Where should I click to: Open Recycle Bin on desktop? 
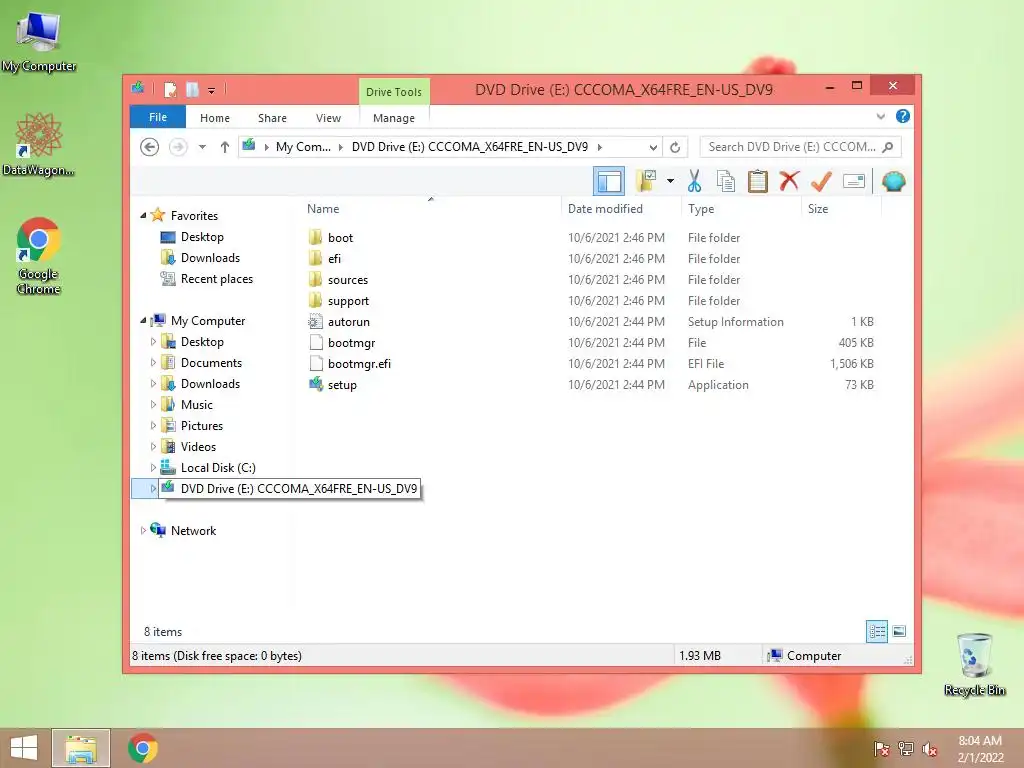974,664
